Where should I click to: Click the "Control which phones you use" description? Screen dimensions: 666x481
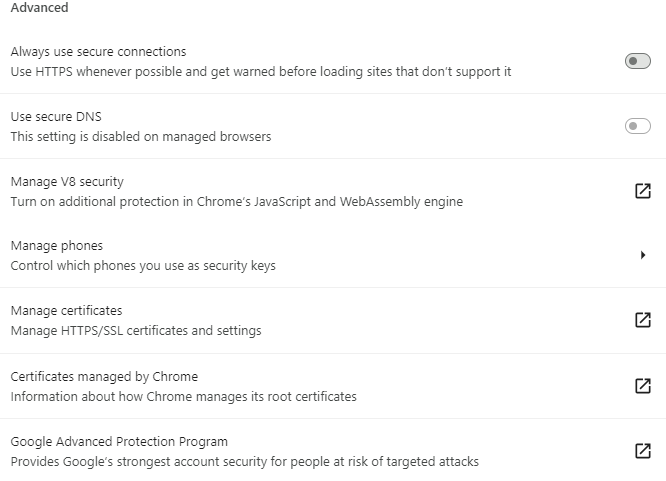pyautogui.click(x=143, y=266)
